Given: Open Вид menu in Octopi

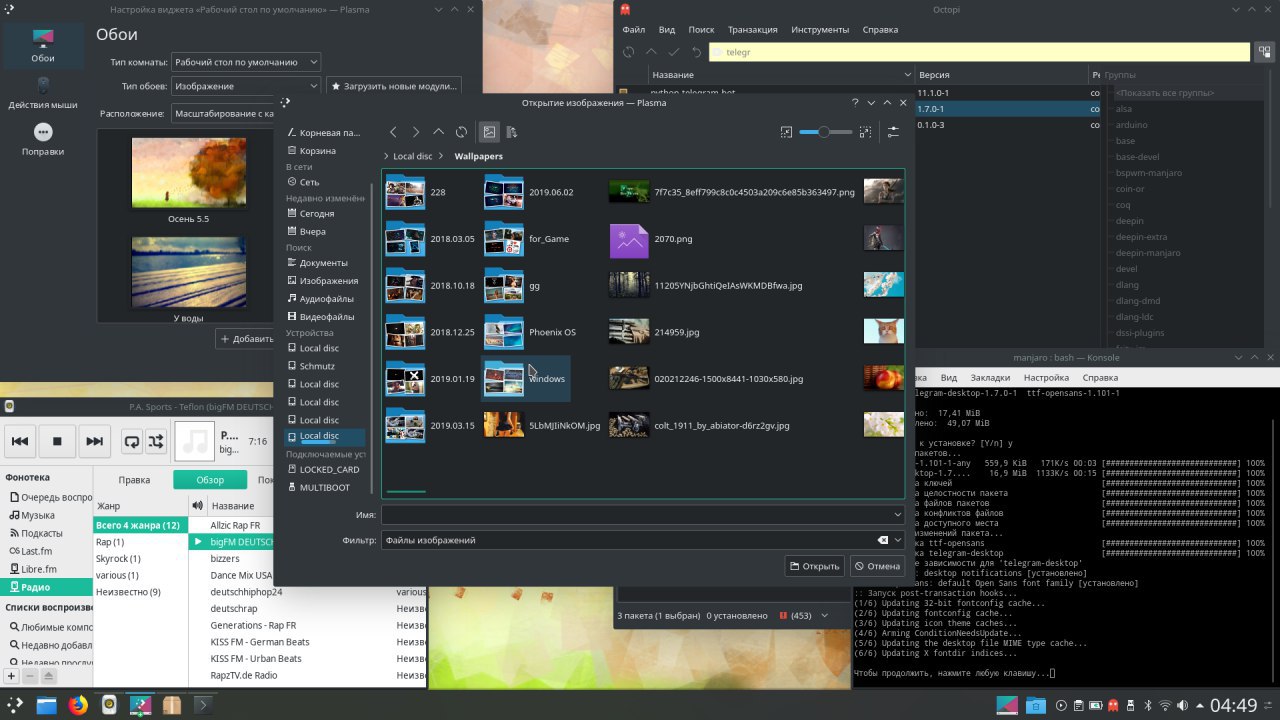Looking at the screenshot, I should (666, 30).
